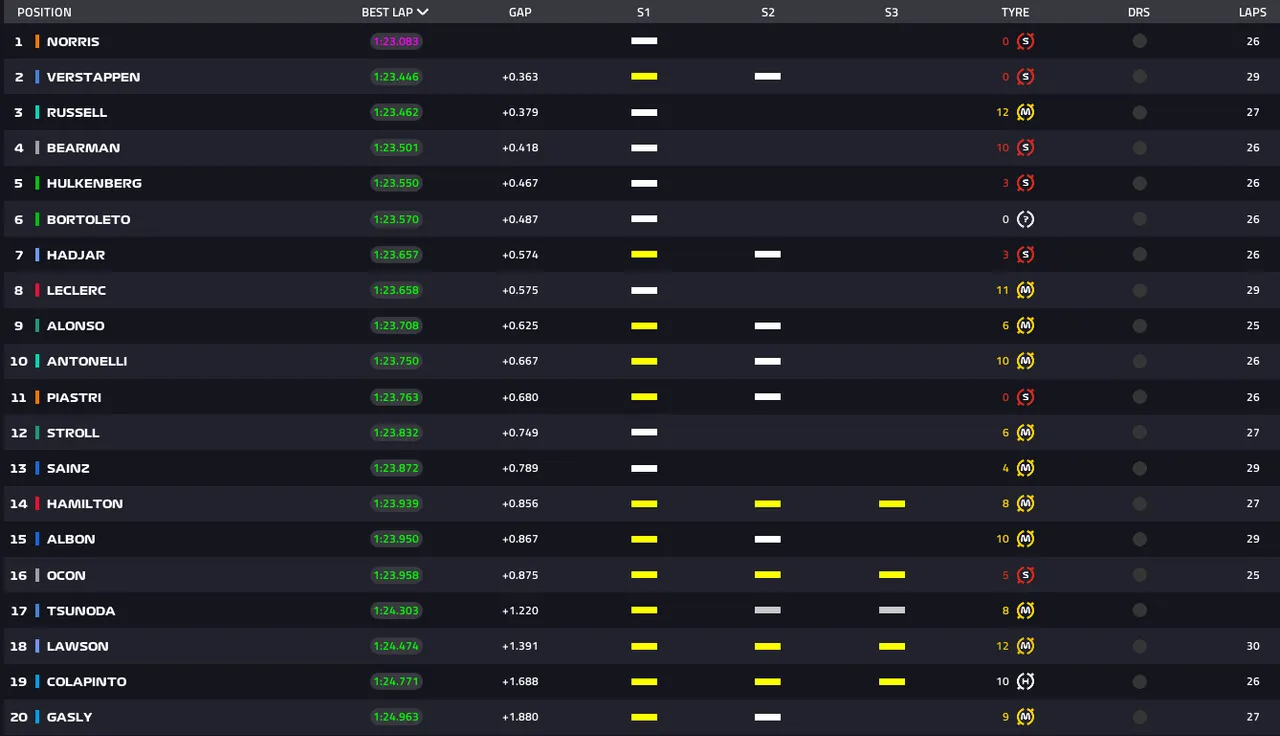Image resolution: width=1280 pixels, height=736 pixels.
Task: Click the Gap column header
Action: point(519,13)
